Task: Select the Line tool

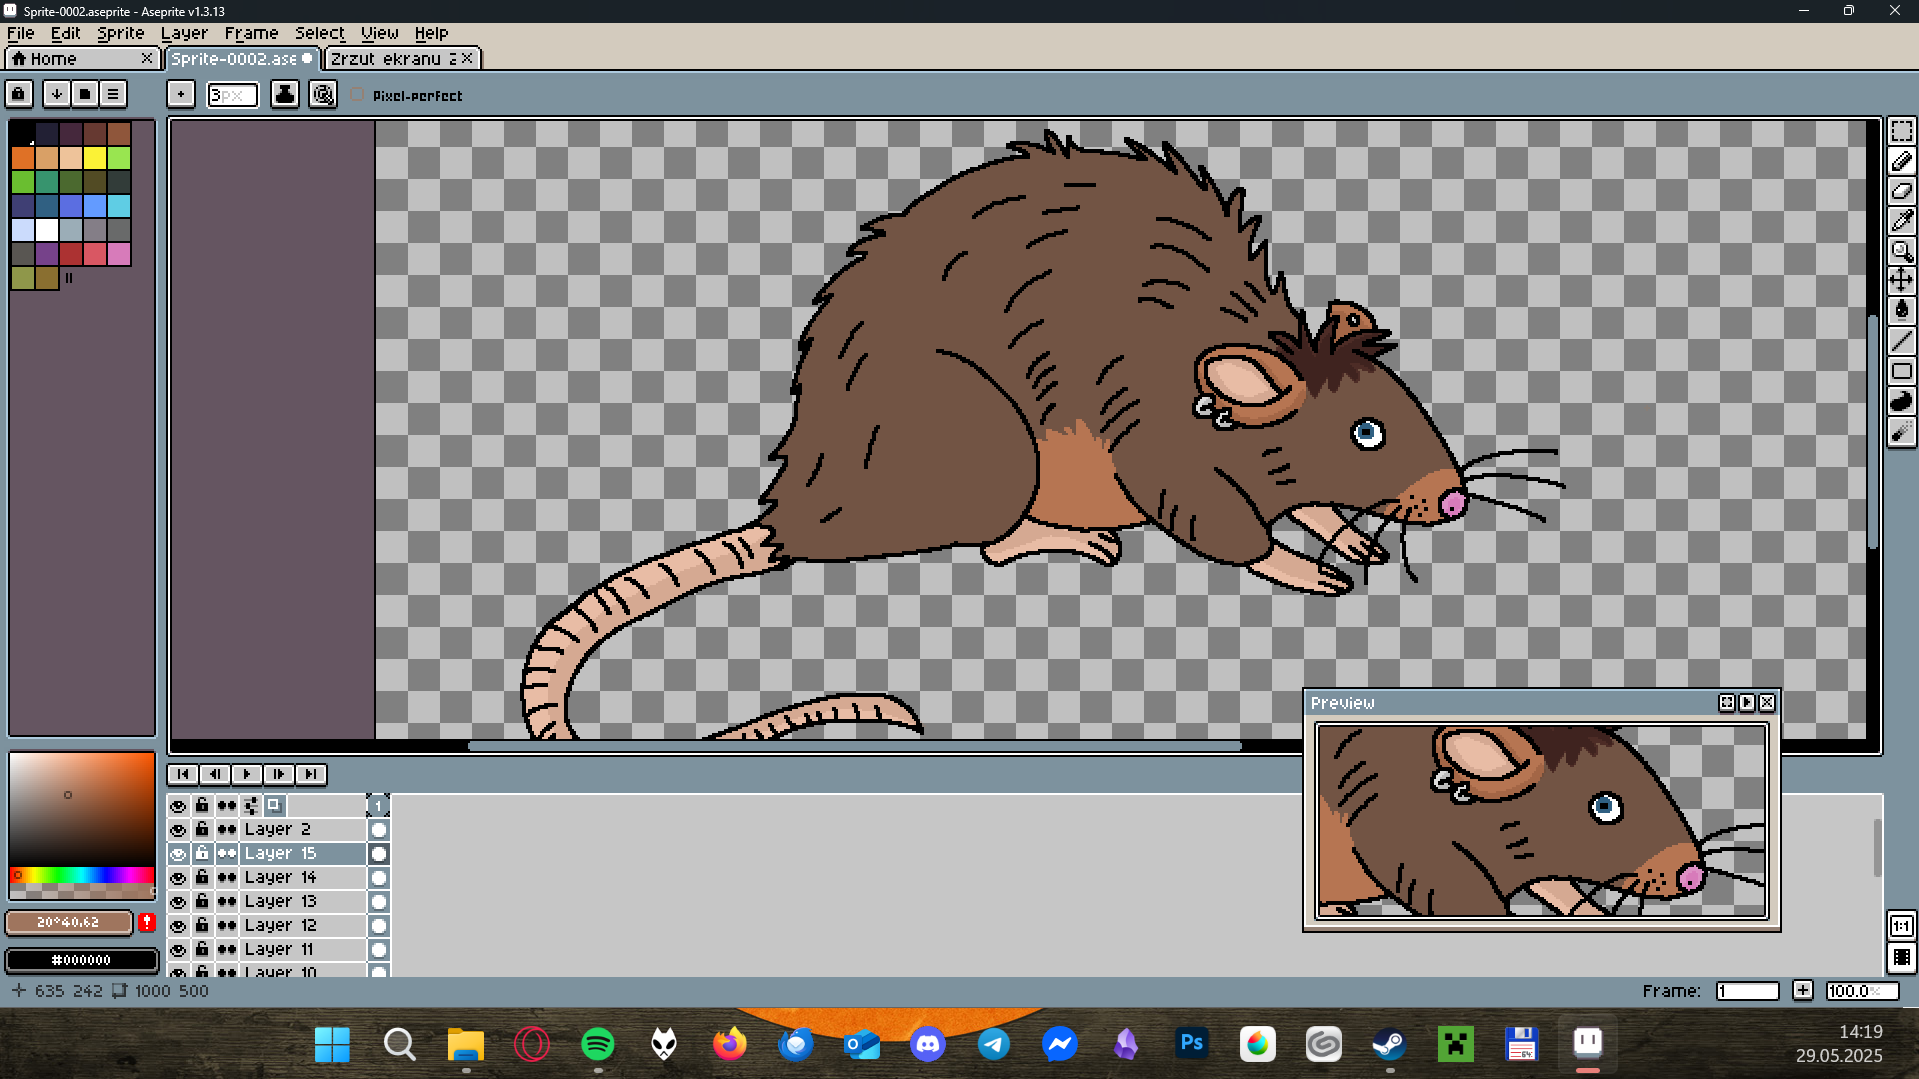Action: click(x=1901, y=341)
